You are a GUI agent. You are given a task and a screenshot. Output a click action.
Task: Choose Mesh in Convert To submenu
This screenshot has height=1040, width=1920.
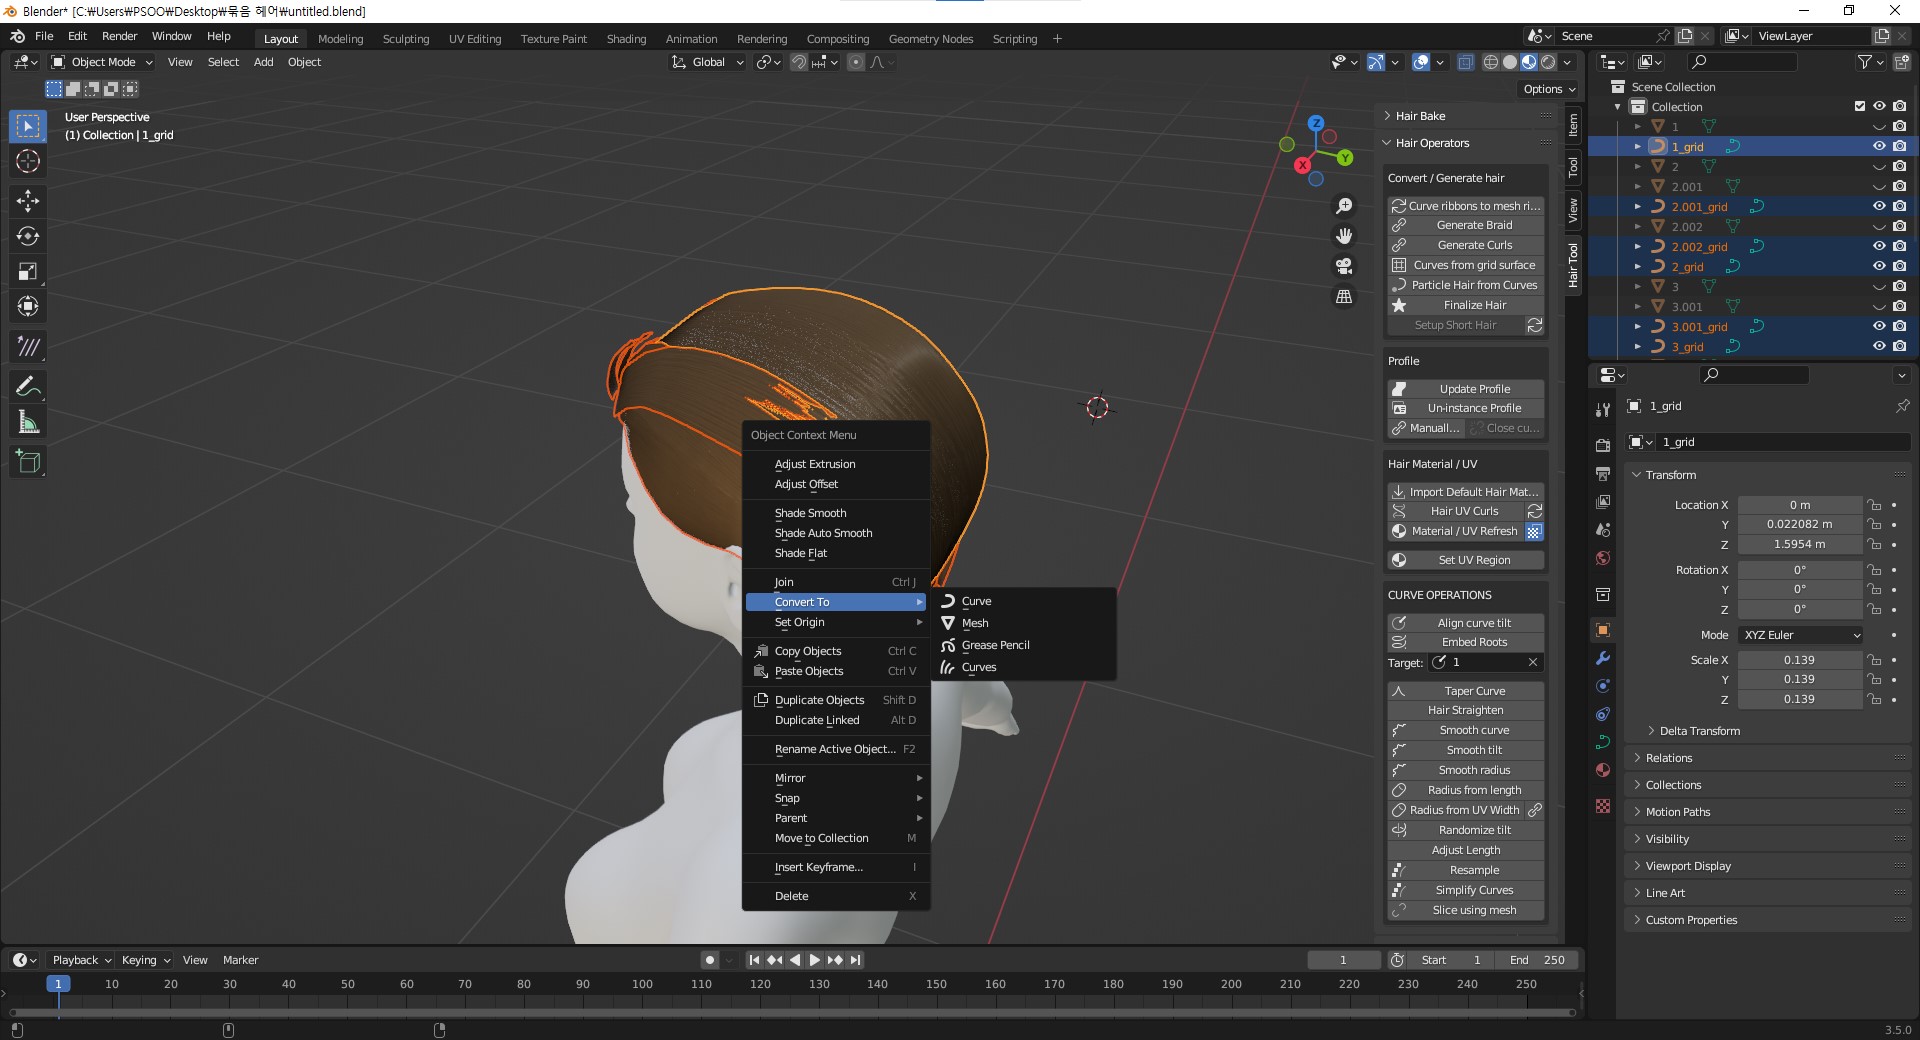(x=975, y=623)
